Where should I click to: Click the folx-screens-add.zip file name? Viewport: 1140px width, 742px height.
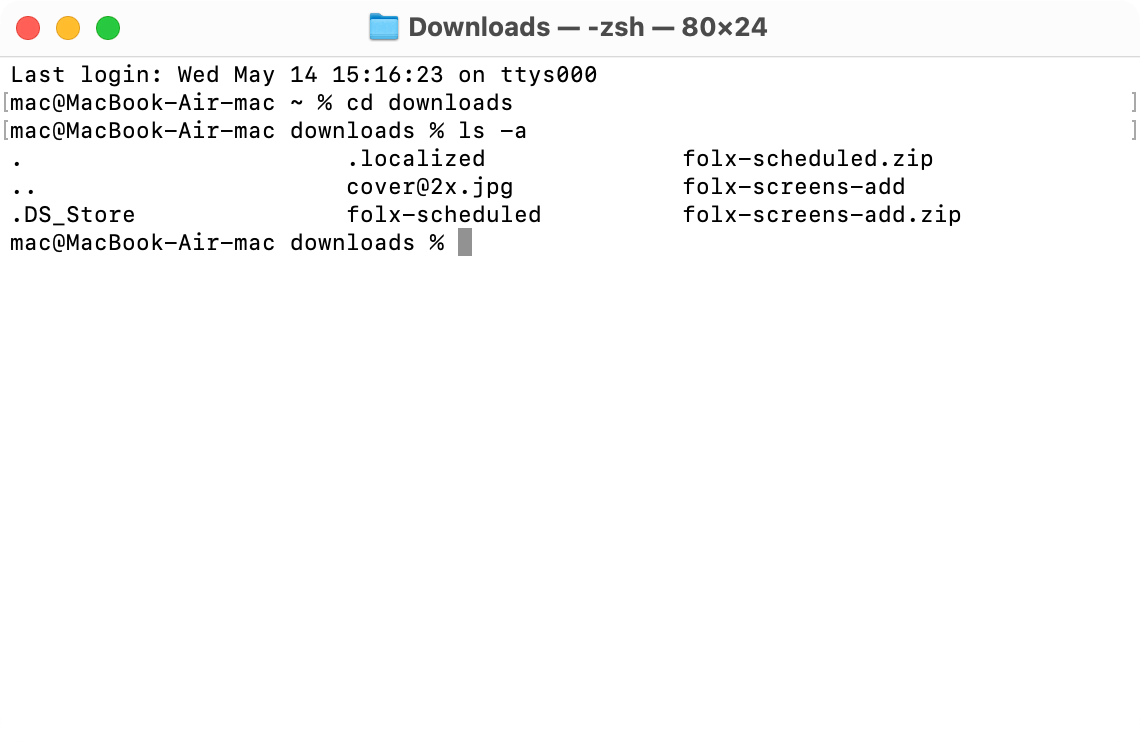pyautogui.click(x=821, y=215)
